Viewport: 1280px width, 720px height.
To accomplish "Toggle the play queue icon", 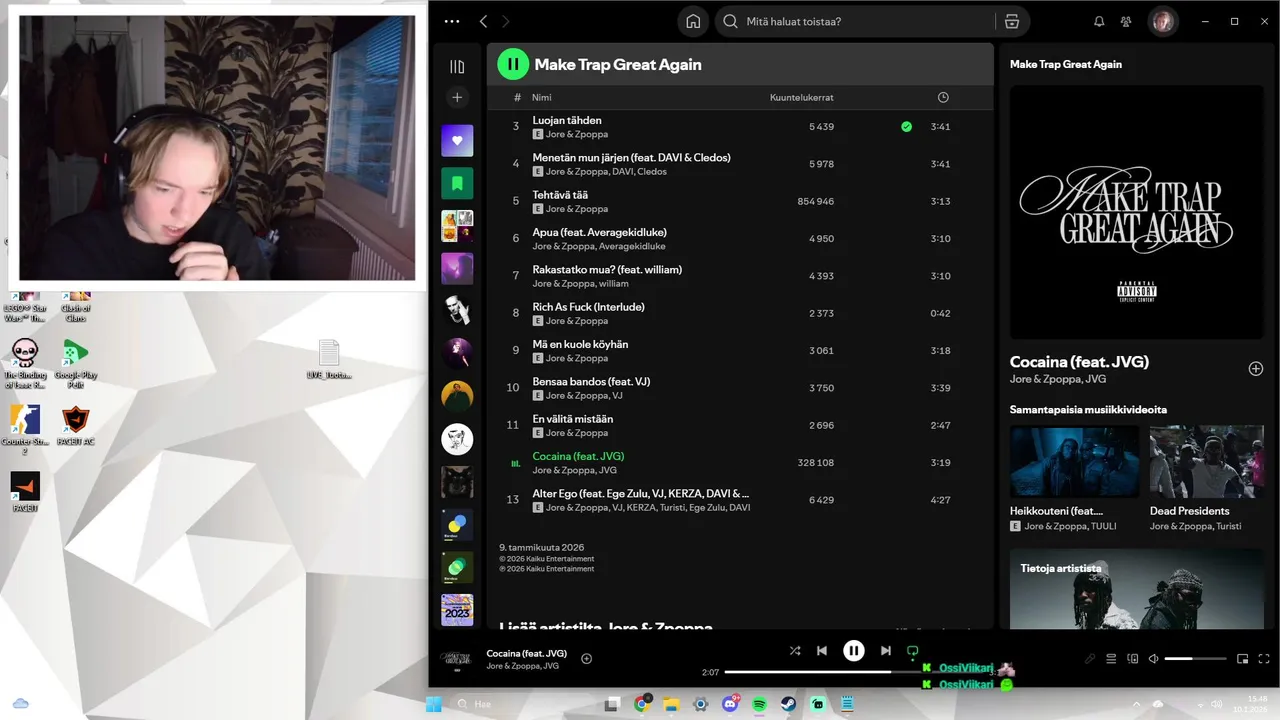I will (1111, 659).
